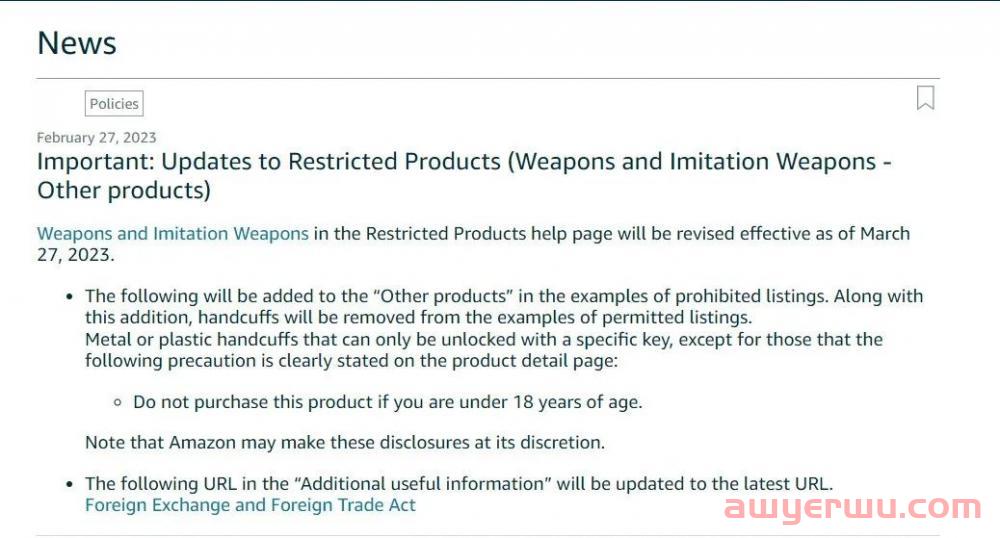Click the Note that Amazon may make disclosures line

tap(345, 442)
